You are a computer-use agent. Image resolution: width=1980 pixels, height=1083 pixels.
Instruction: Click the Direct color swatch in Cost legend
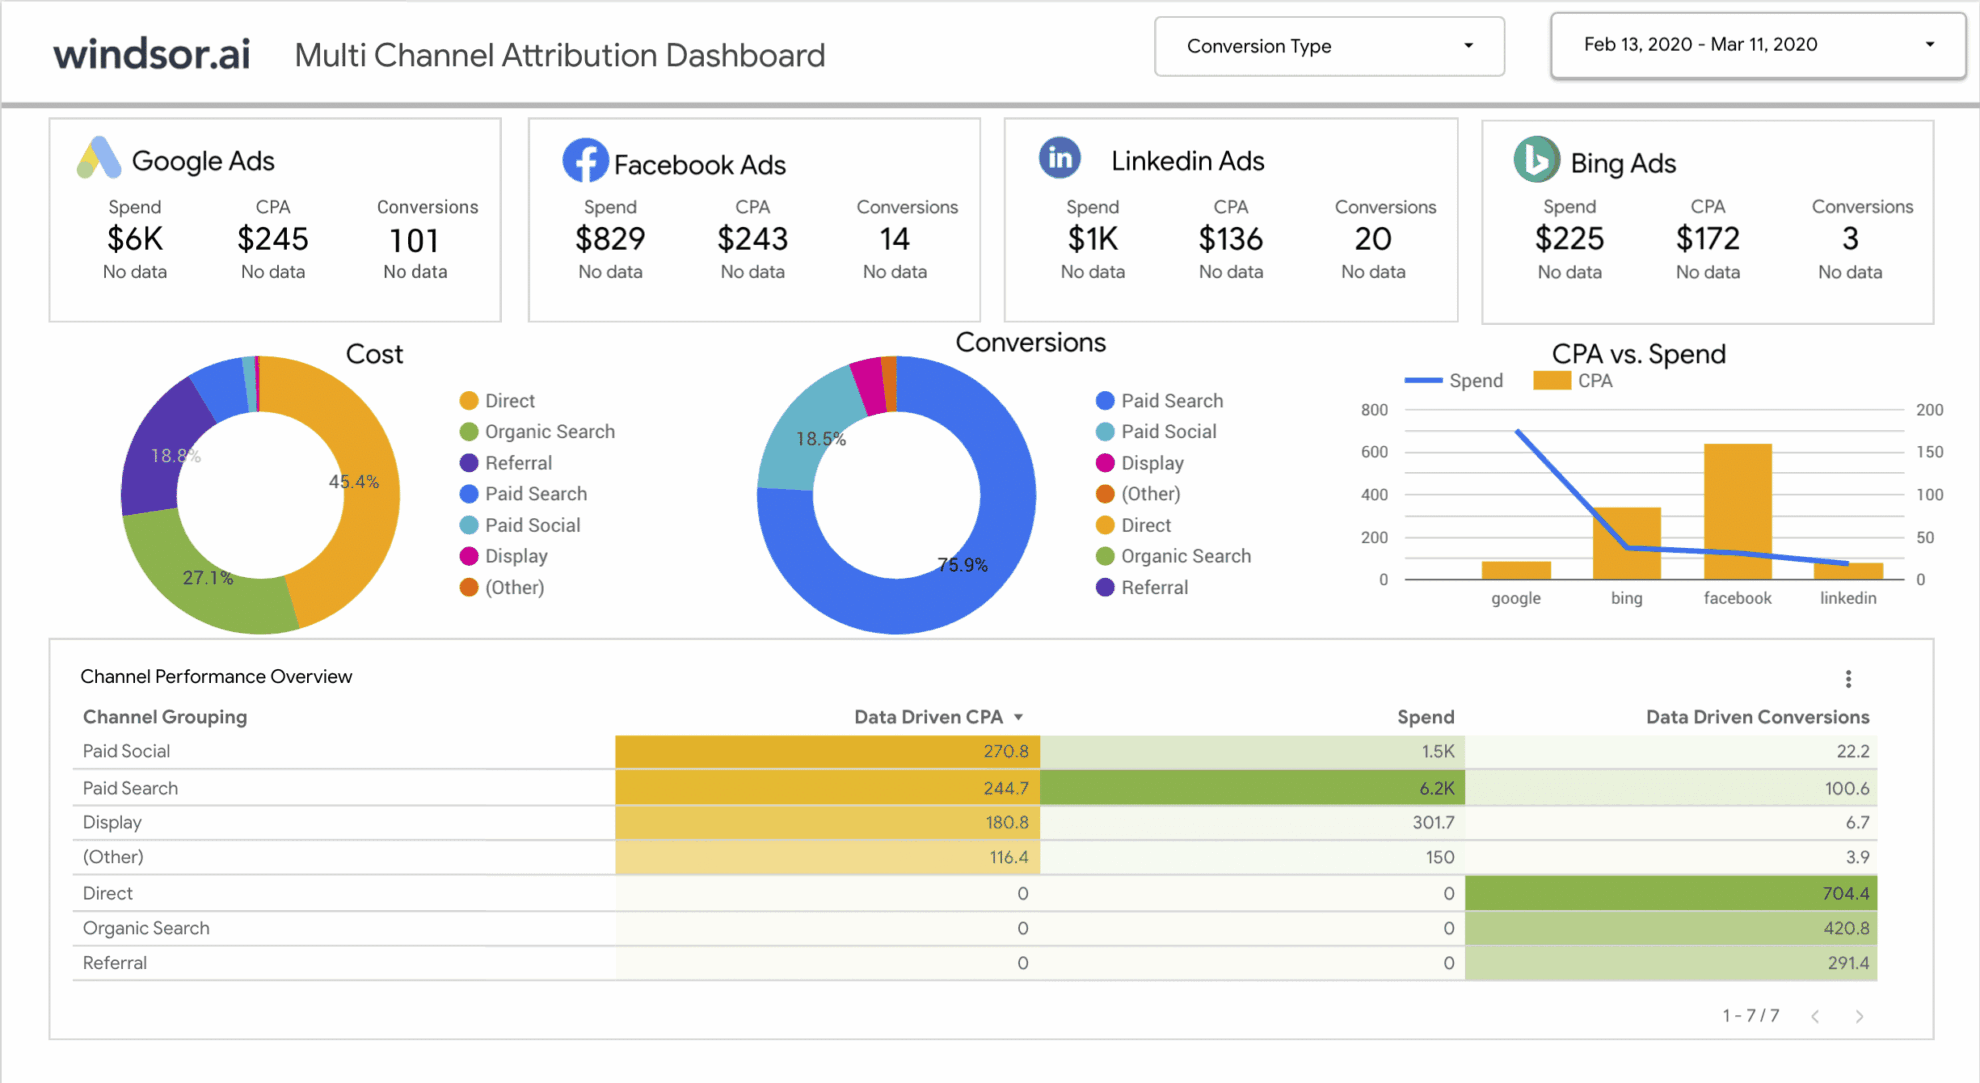pos(468,400)
